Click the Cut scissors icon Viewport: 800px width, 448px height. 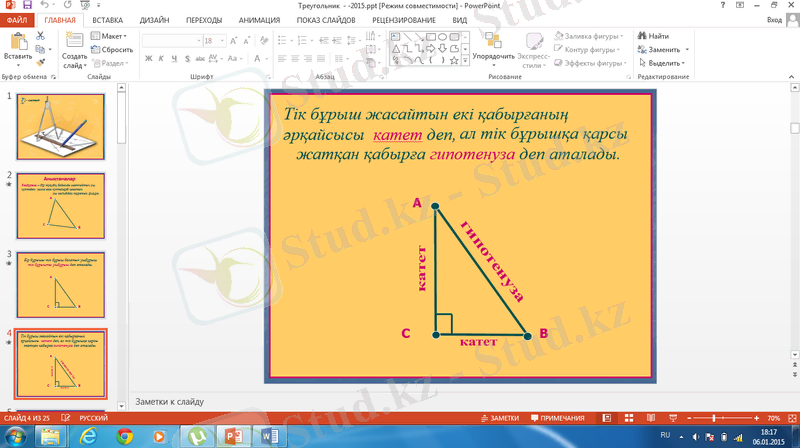click(40, 36)
